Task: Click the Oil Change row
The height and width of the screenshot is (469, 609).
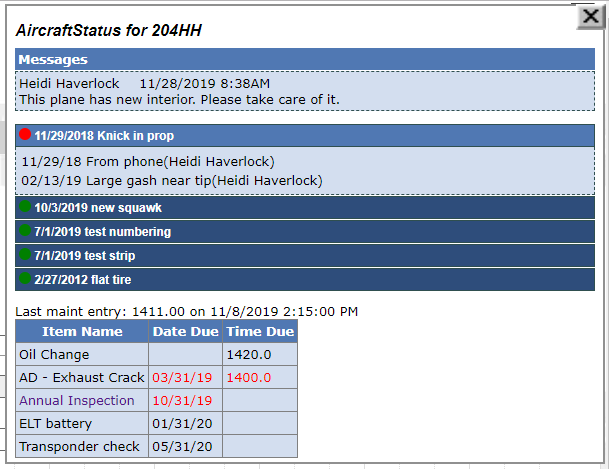Action: [x=157, y=354]
